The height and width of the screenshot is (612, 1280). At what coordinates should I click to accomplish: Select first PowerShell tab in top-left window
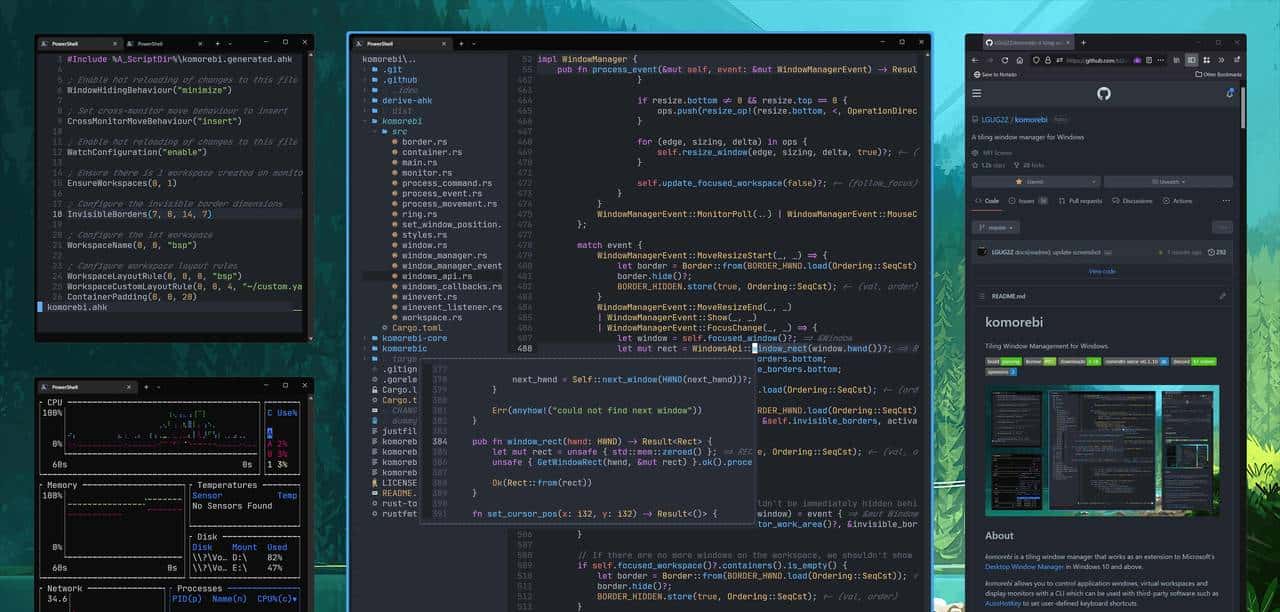pos(80,43)
